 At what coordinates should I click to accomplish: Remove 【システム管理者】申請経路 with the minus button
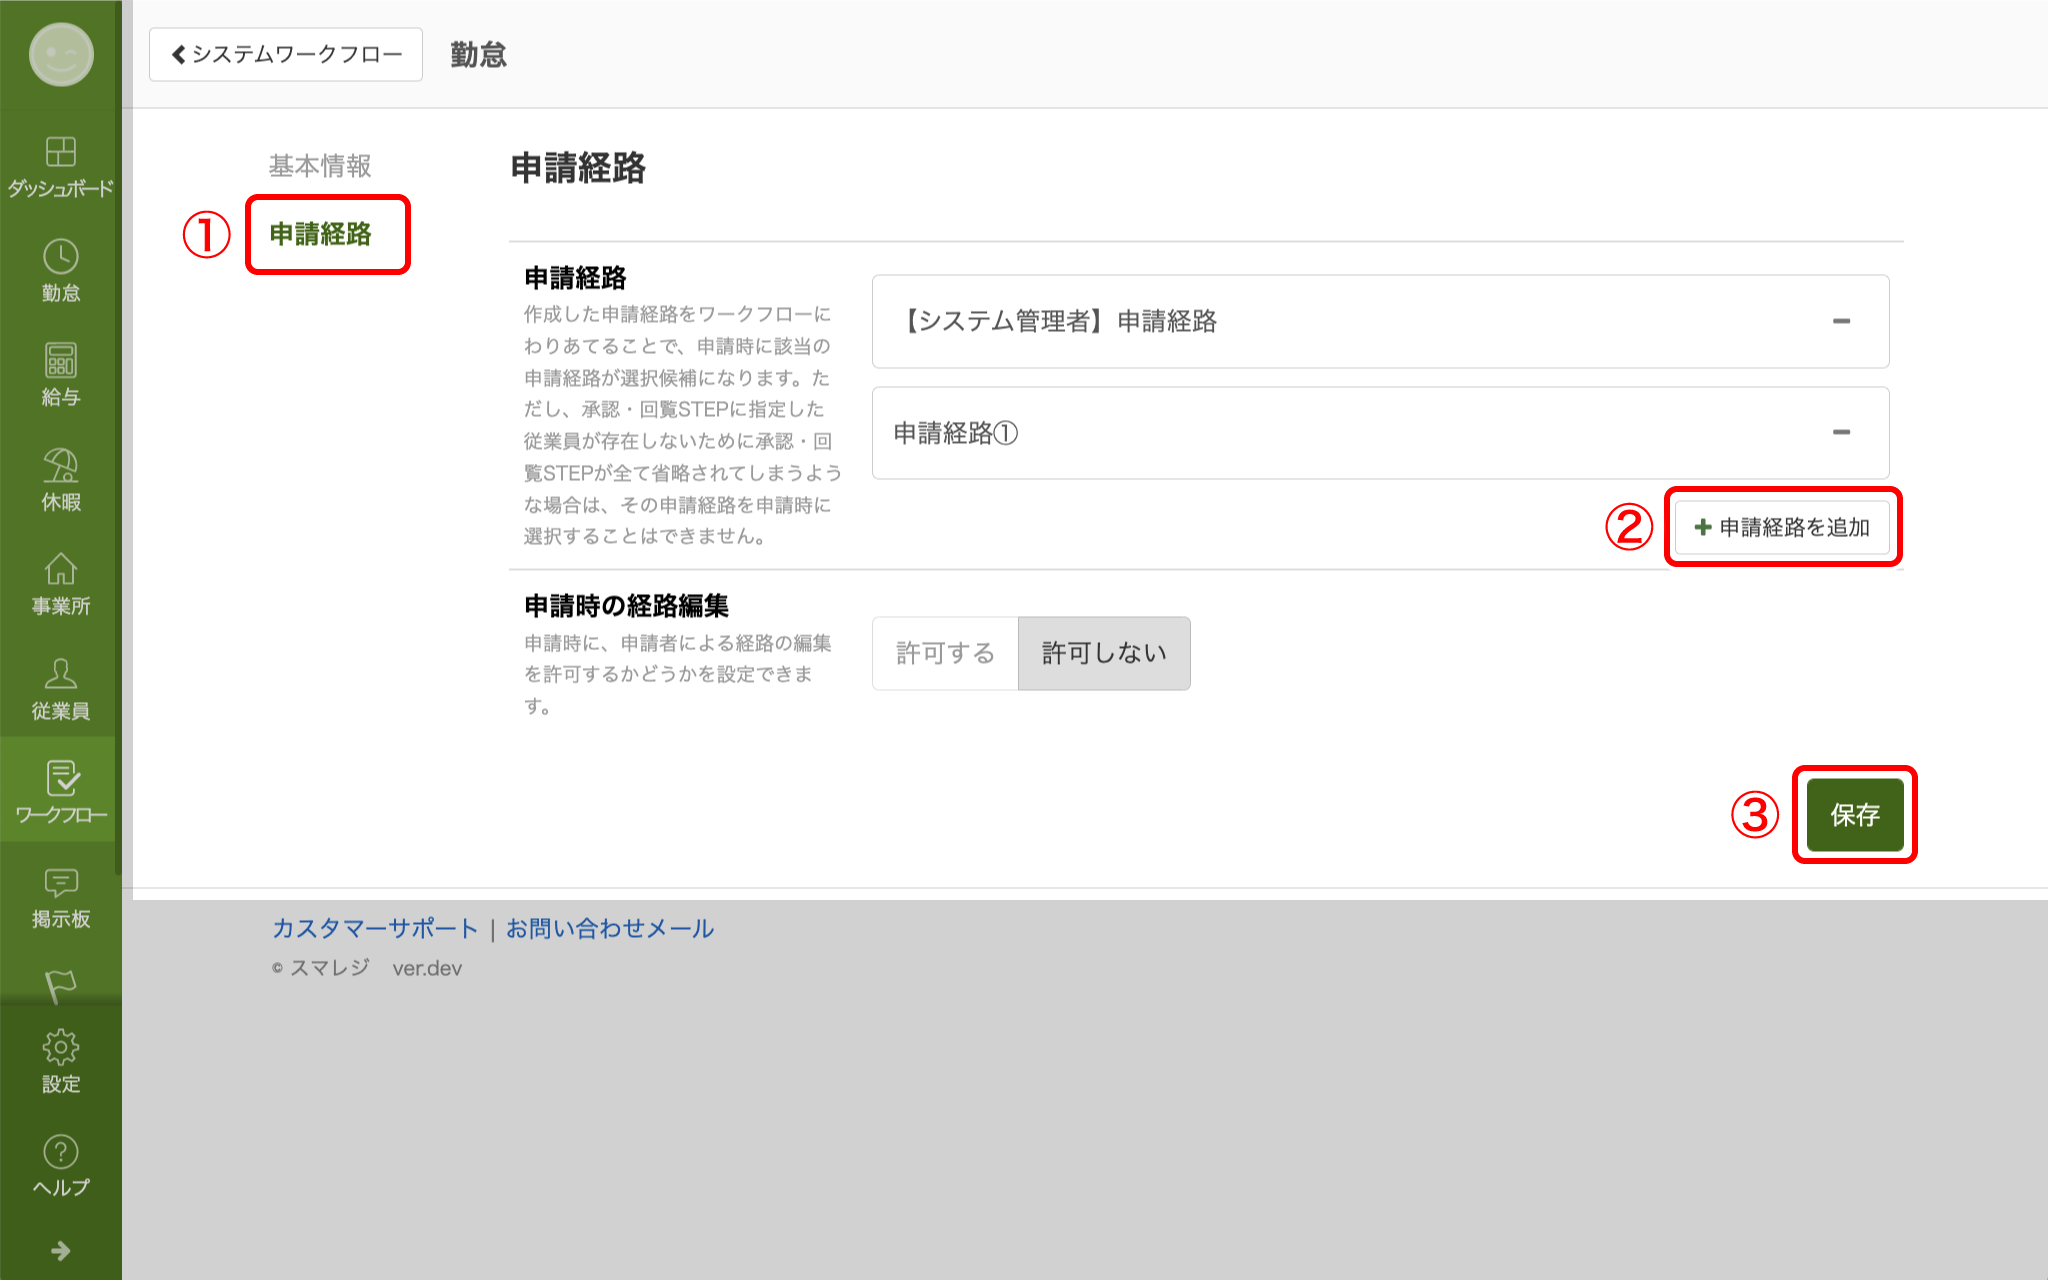1841,321
